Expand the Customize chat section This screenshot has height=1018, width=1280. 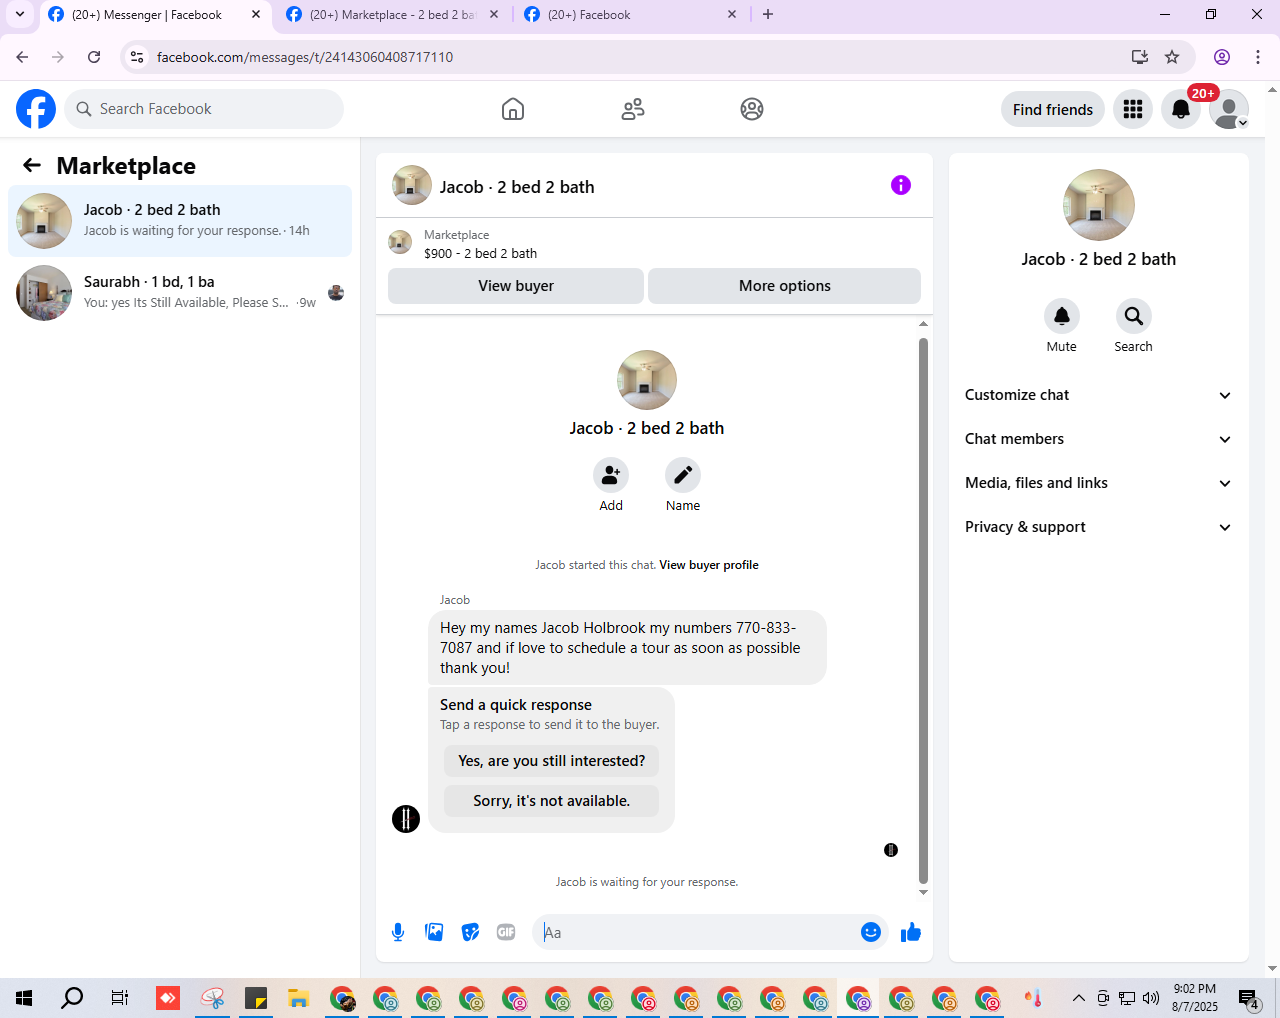(1098, 395)
